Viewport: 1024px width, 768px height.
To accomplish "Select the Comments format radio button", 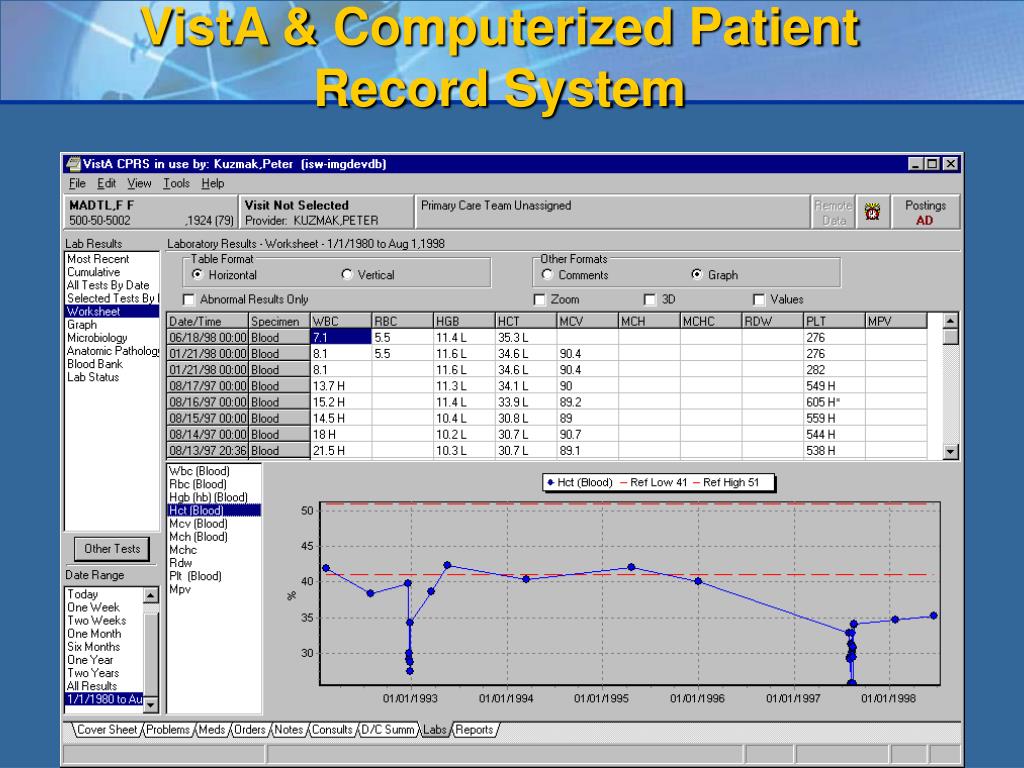I will [x=547, y=275].
